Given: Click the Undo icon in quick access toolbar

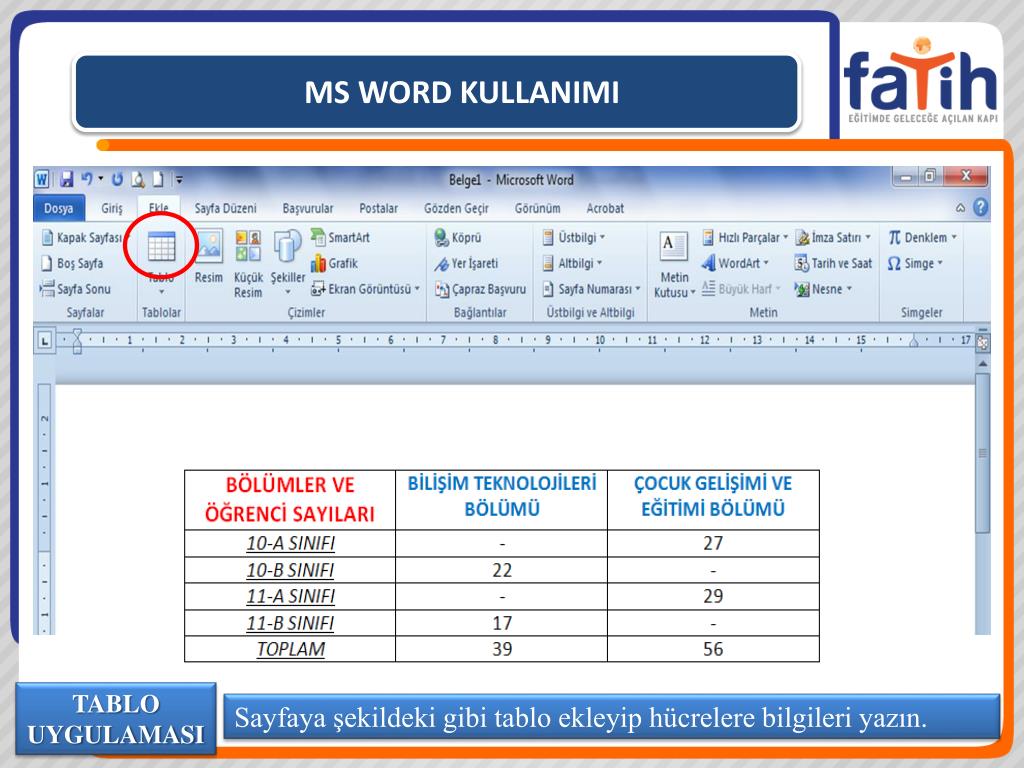Looking at the screenshot, I should [86, 178].
